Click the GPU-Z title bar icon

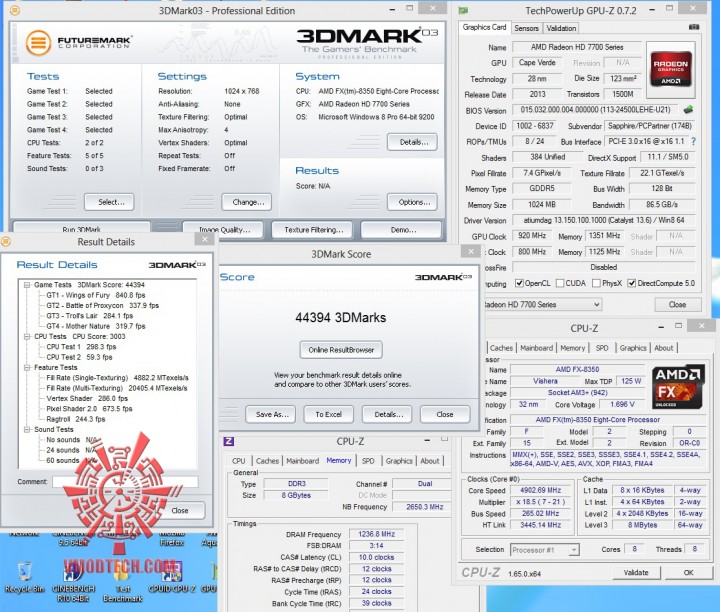(x=463, y=11)
